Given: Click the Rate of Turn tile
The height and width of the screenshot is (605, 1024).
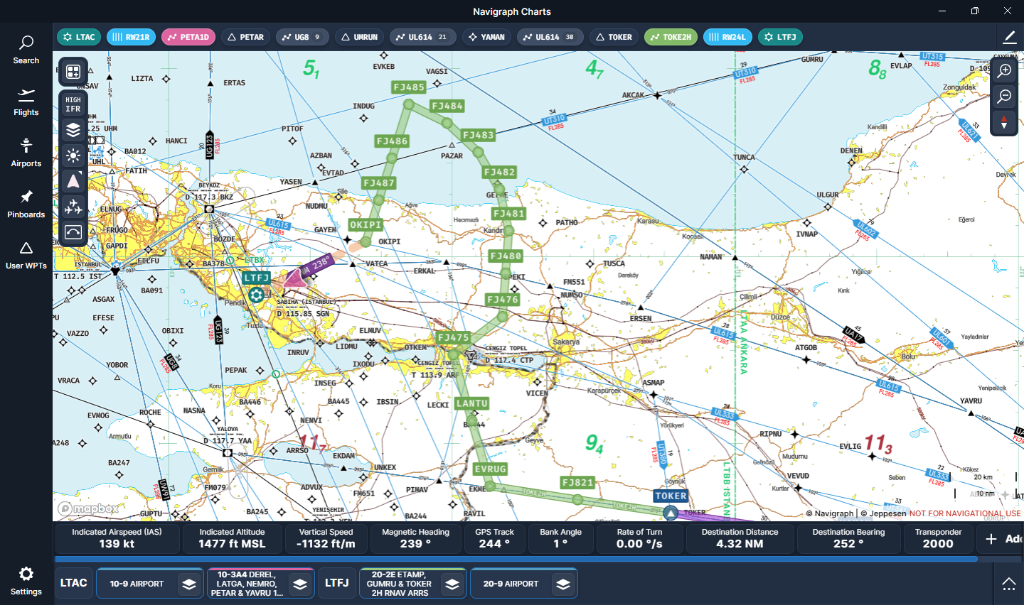Looking at the screenshot, I should click(x=639, y=539).
